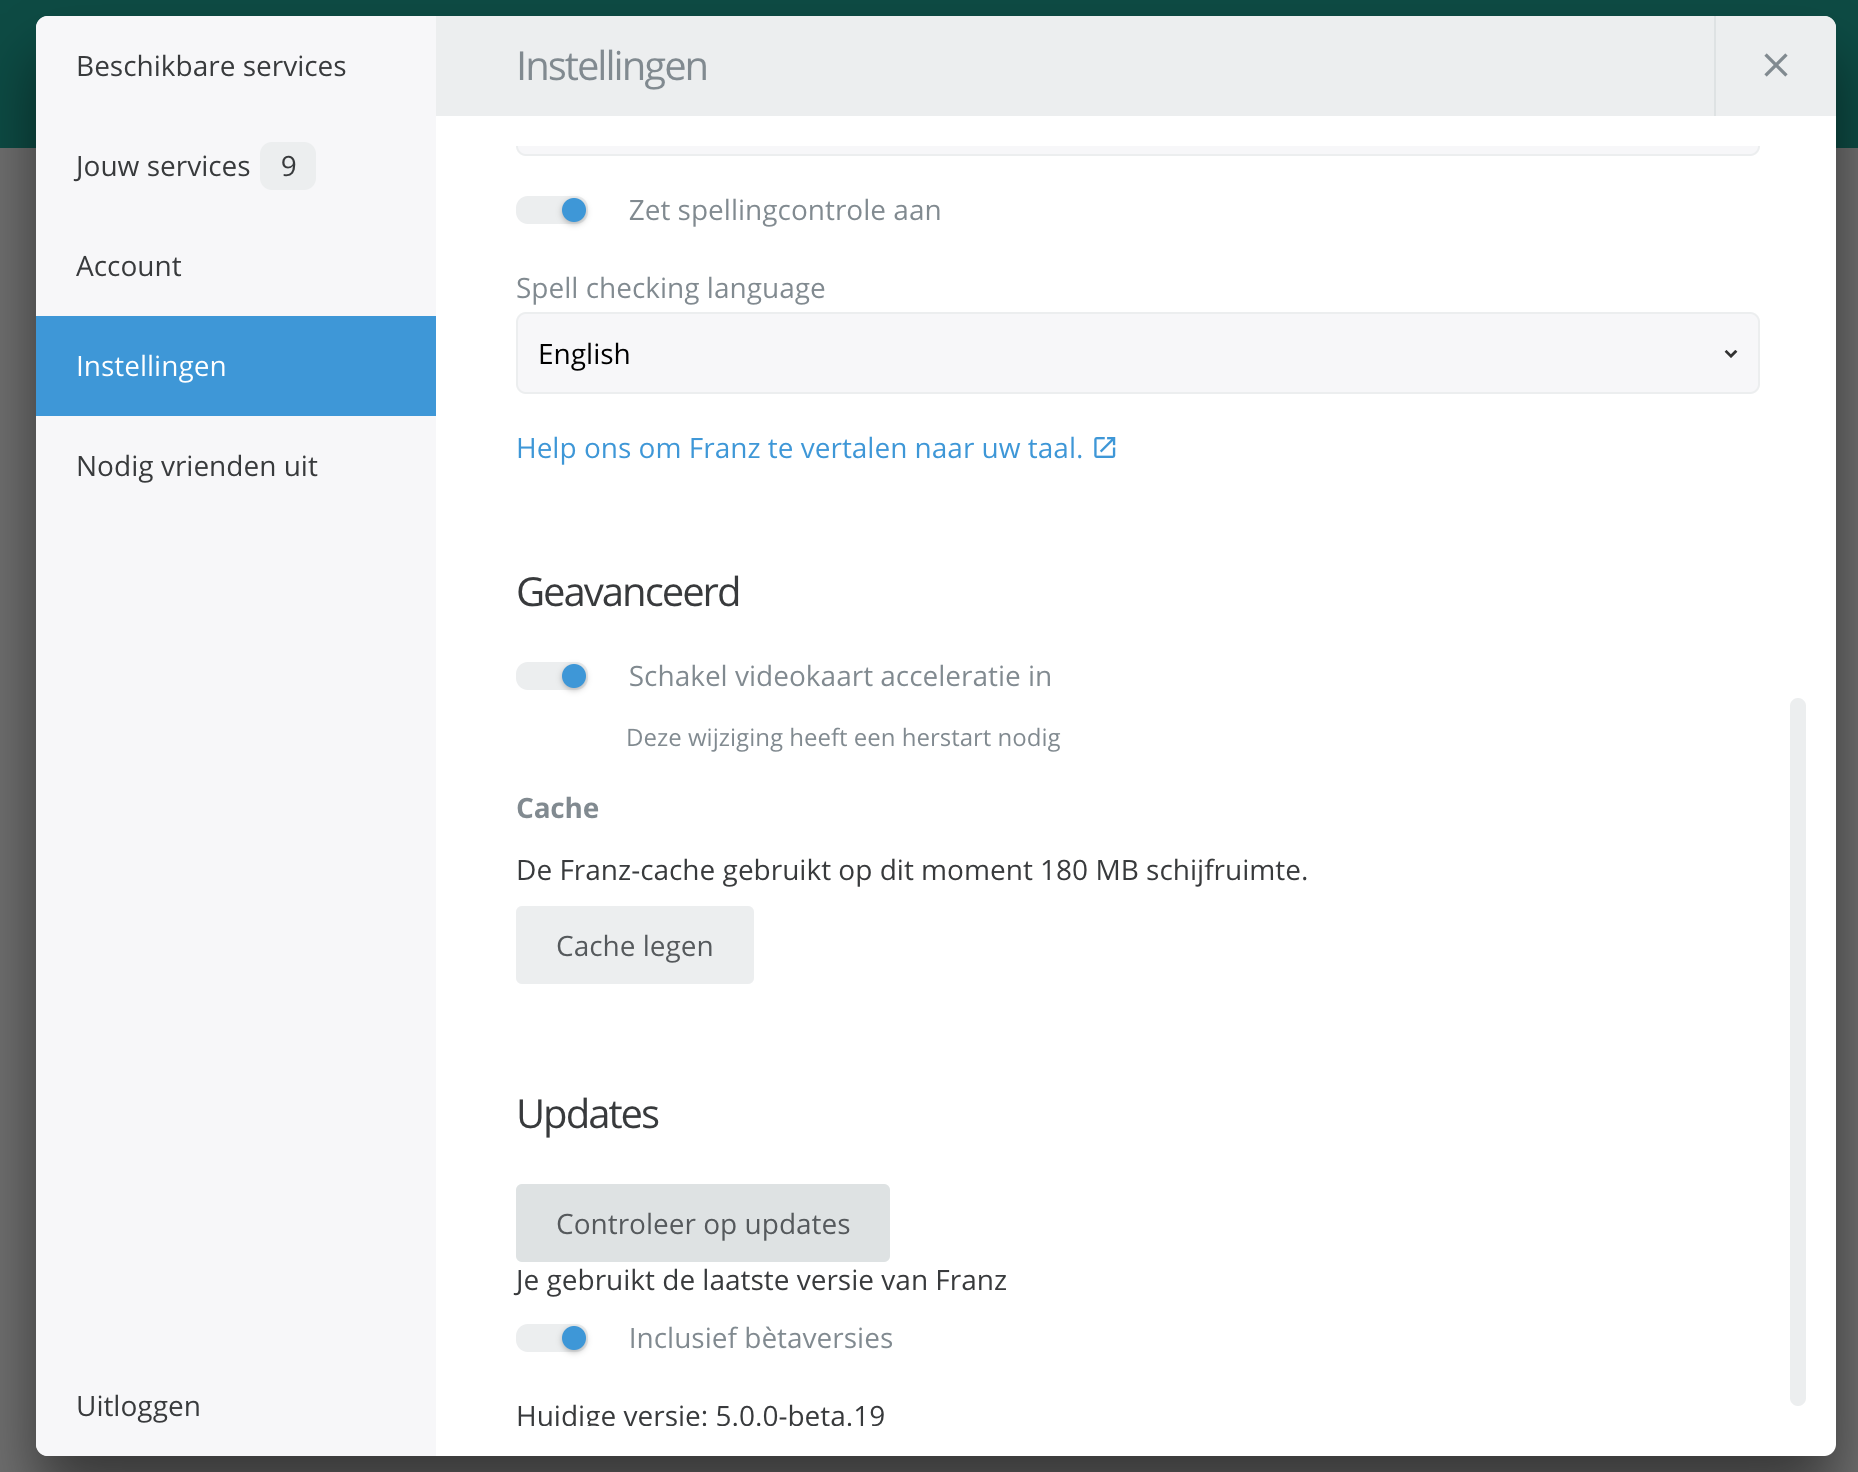Close the Instellingen dialog with the X
The image size is (1858, 1472).
coord(1775,66)
